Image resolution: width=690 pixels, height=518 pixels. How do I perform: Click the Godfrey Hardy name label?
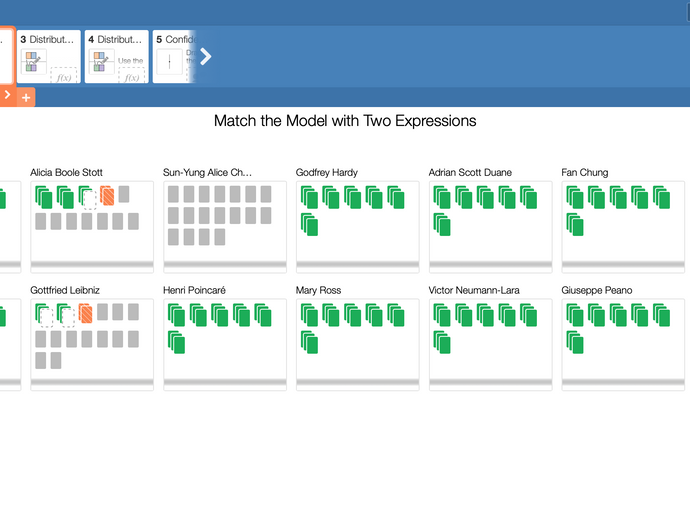pos(327,173)
